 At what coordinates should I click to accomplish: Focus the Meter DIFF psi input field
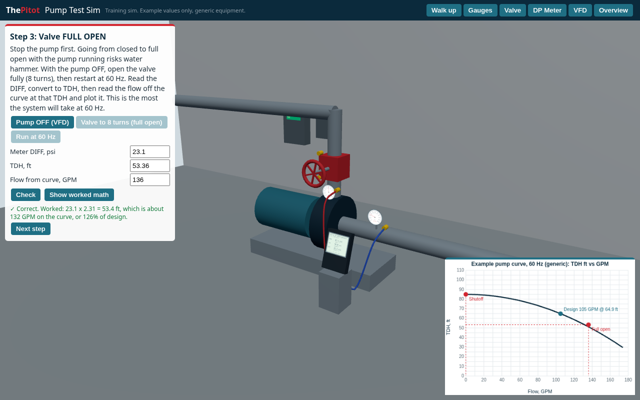150,151
